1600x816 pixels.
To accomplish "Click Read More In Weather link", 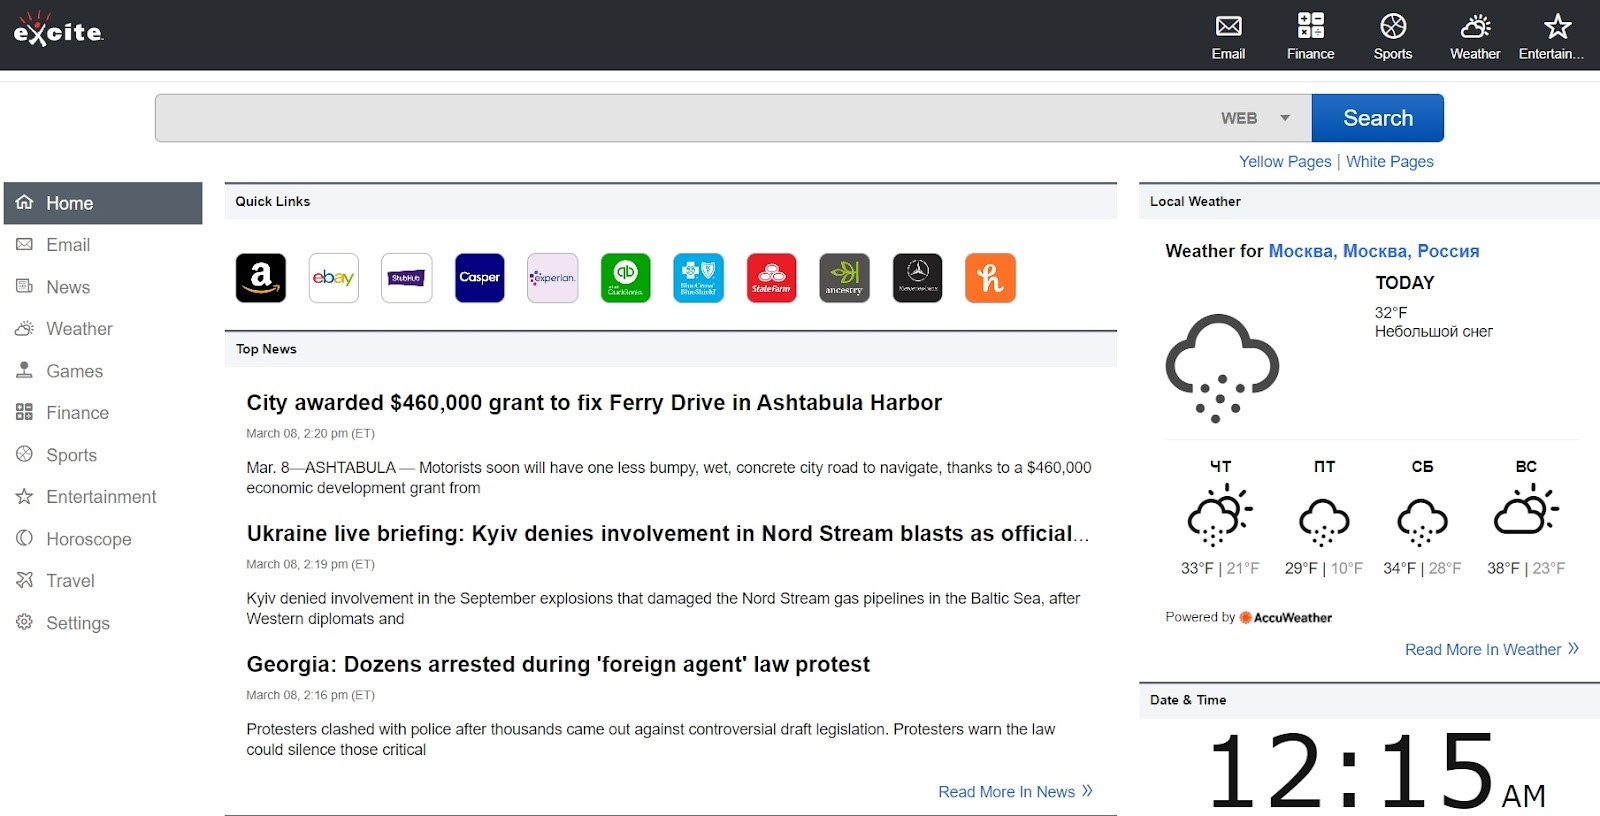I will (1491, 650).
